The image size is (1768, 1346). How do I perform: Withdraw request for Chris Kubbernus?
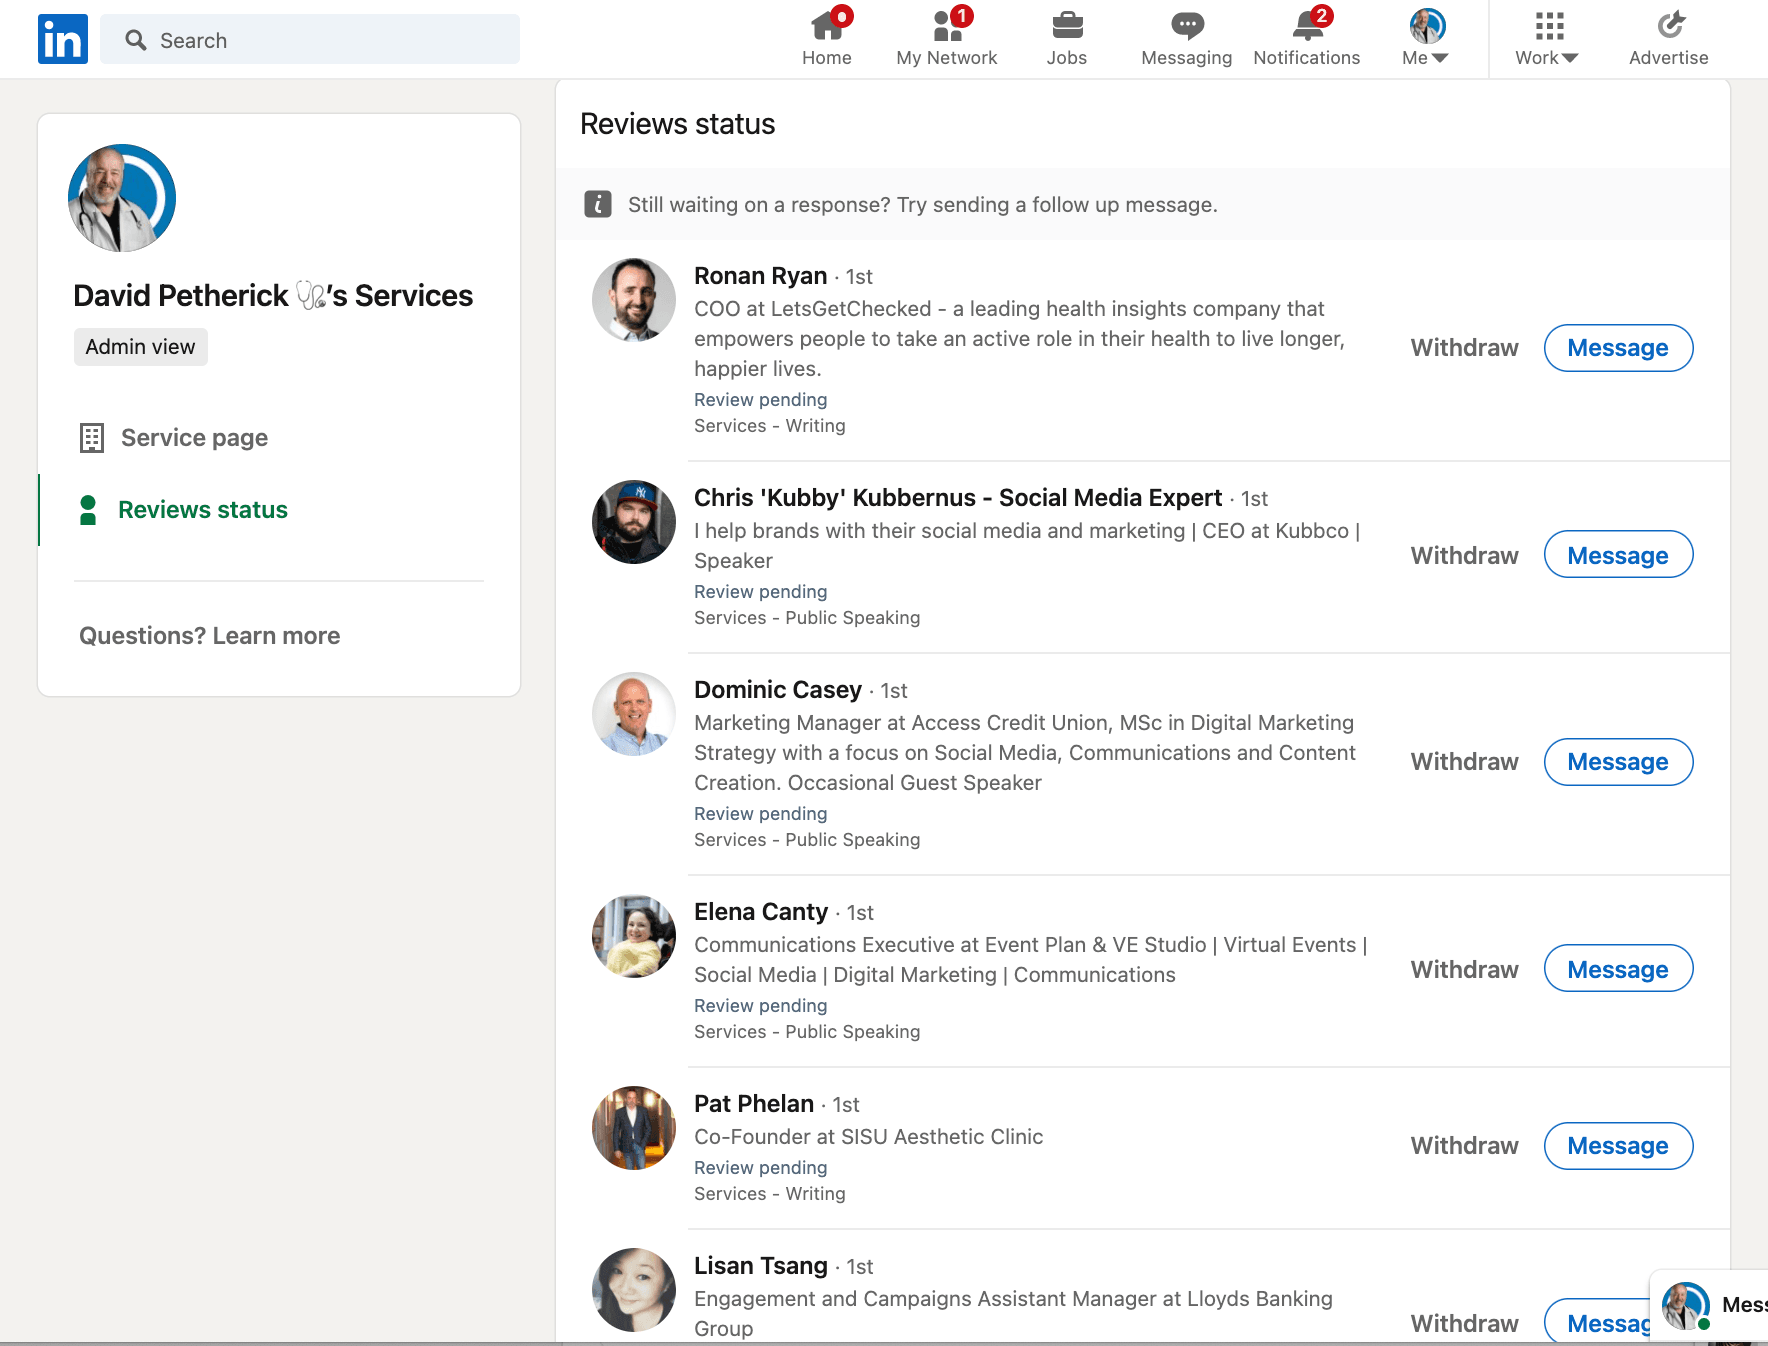[1464, 556]
